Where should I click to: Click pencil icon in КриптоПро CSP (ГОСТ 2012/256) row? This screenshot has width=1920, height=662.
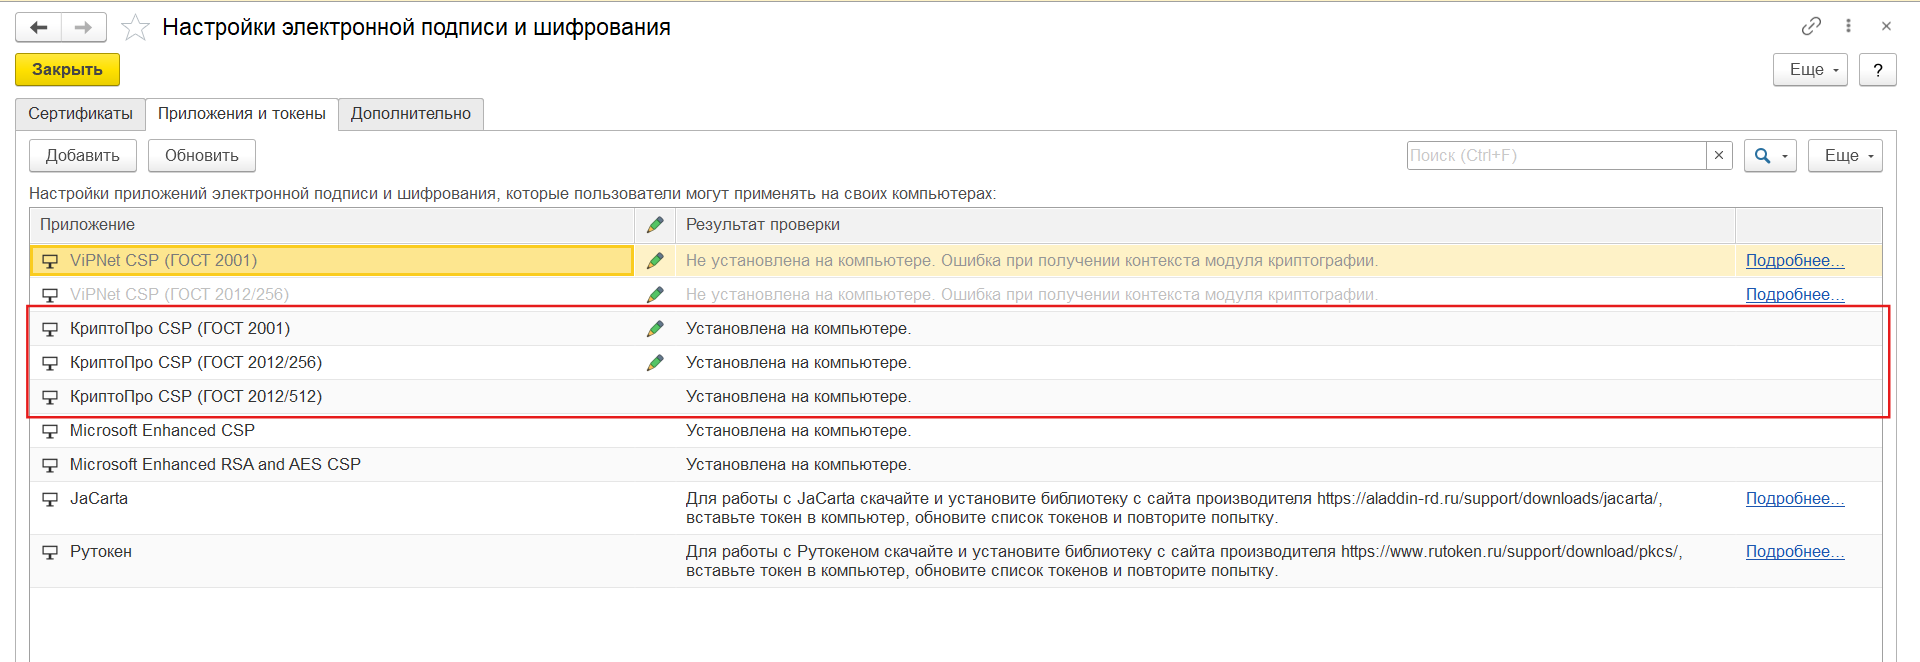655,363
